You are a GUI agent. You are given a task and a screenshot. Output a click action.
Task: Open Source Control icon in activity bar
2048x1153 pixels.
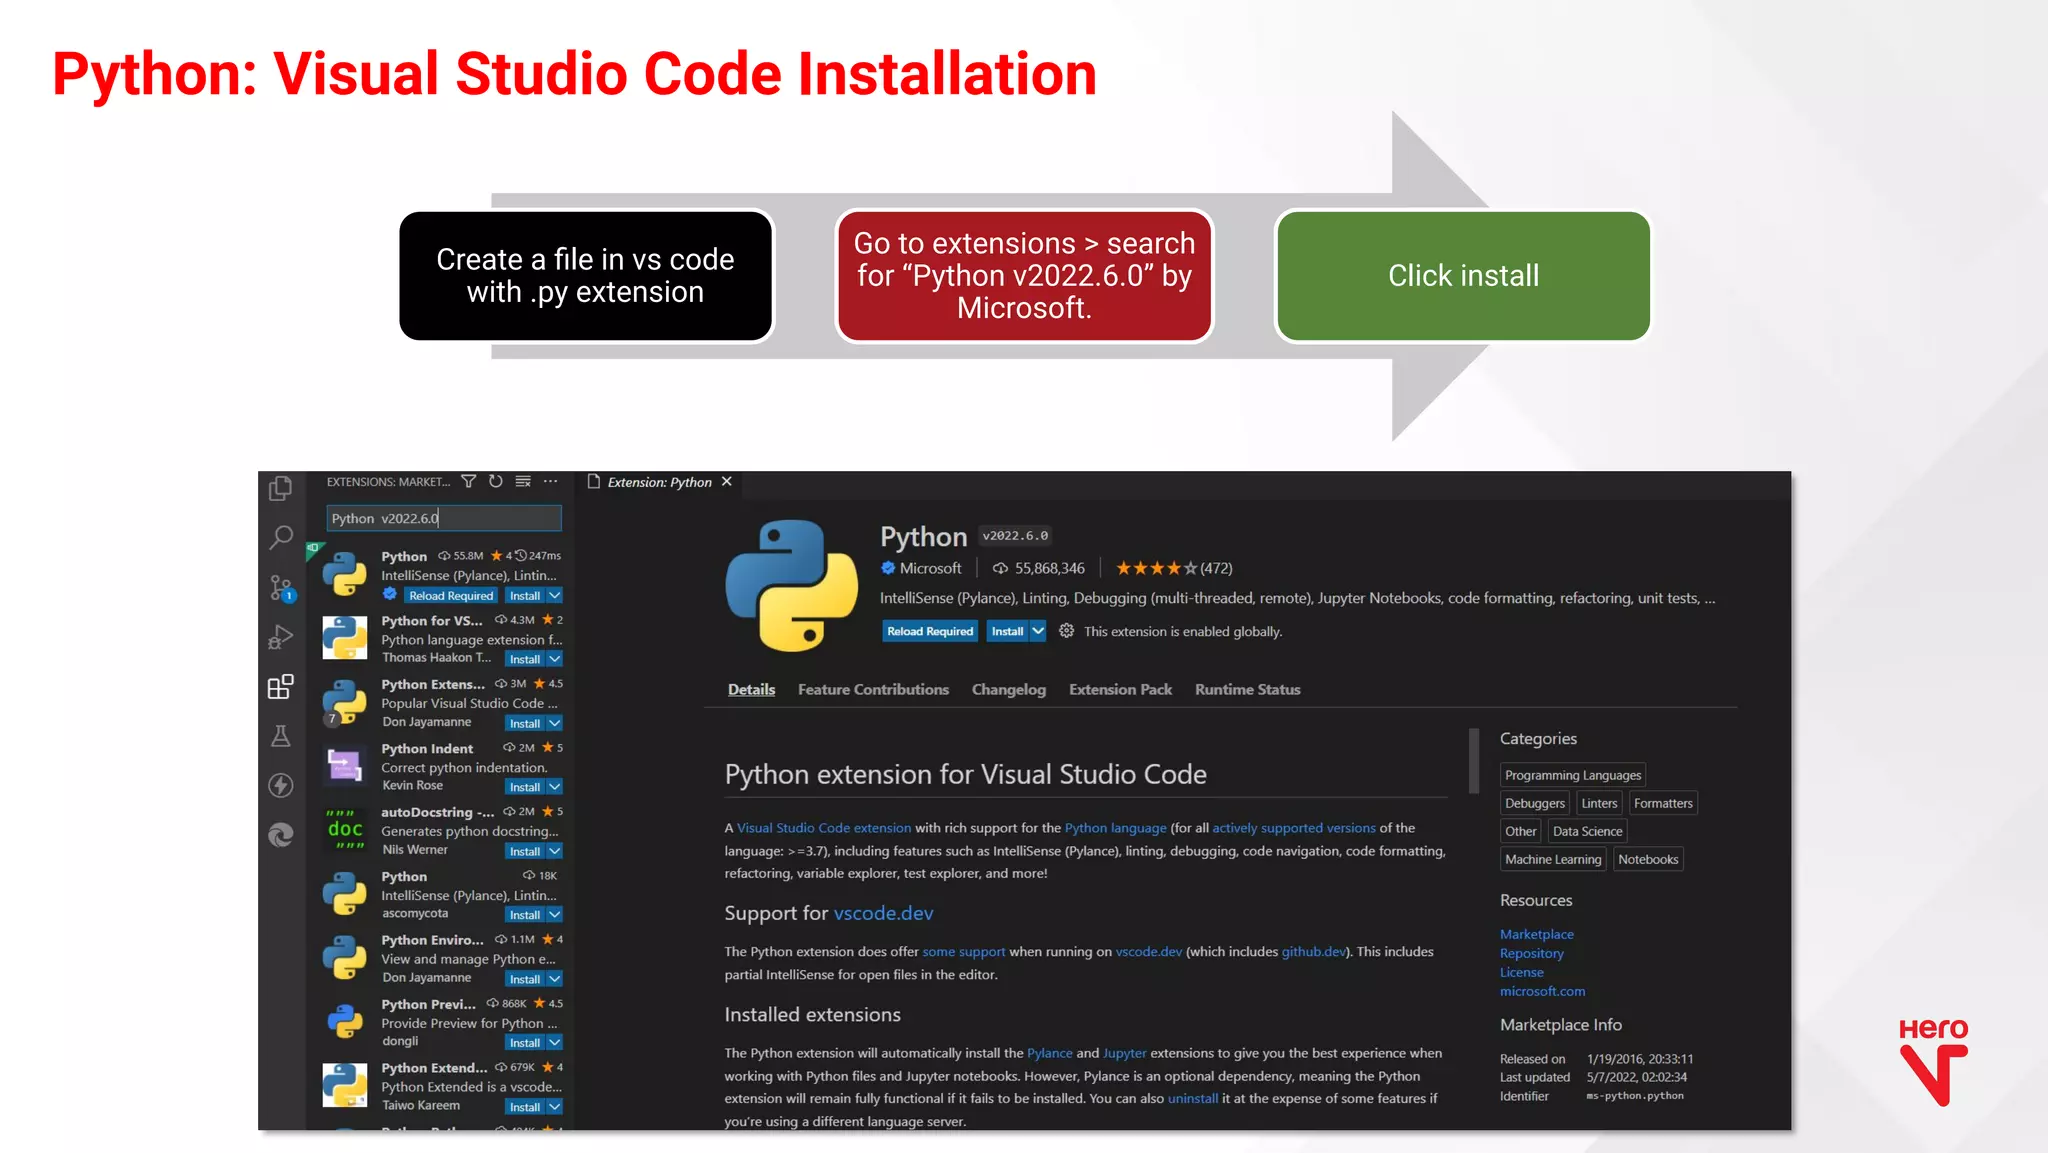[x=281, y=588]
